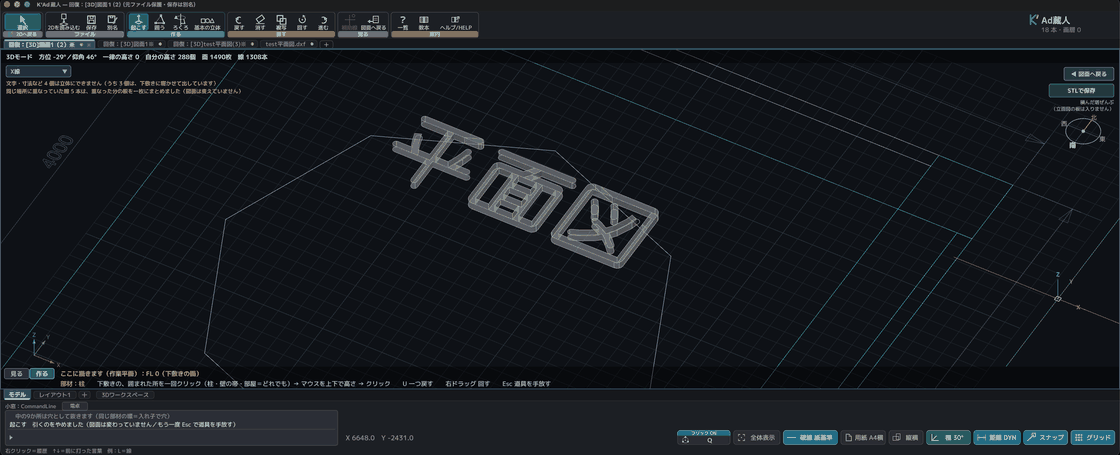1120x455 pixels.
Task: Click the 複写 copy icon
Action: click(x=281, y=21)
